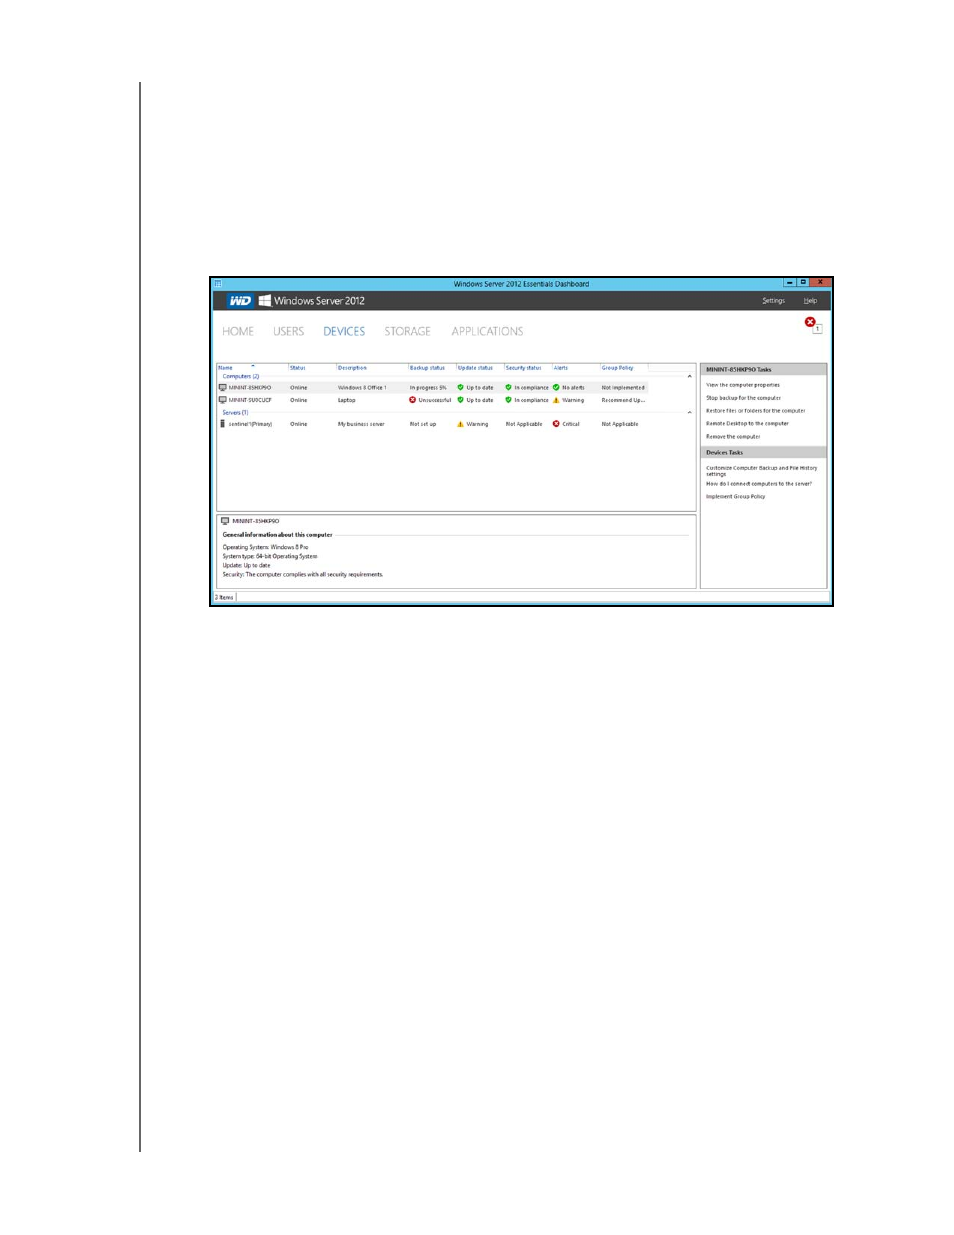Click the MININT-85HKP9O Tasks panel header
The width and height of the screenshot is (954, 1235).
(x=764, y=369)
